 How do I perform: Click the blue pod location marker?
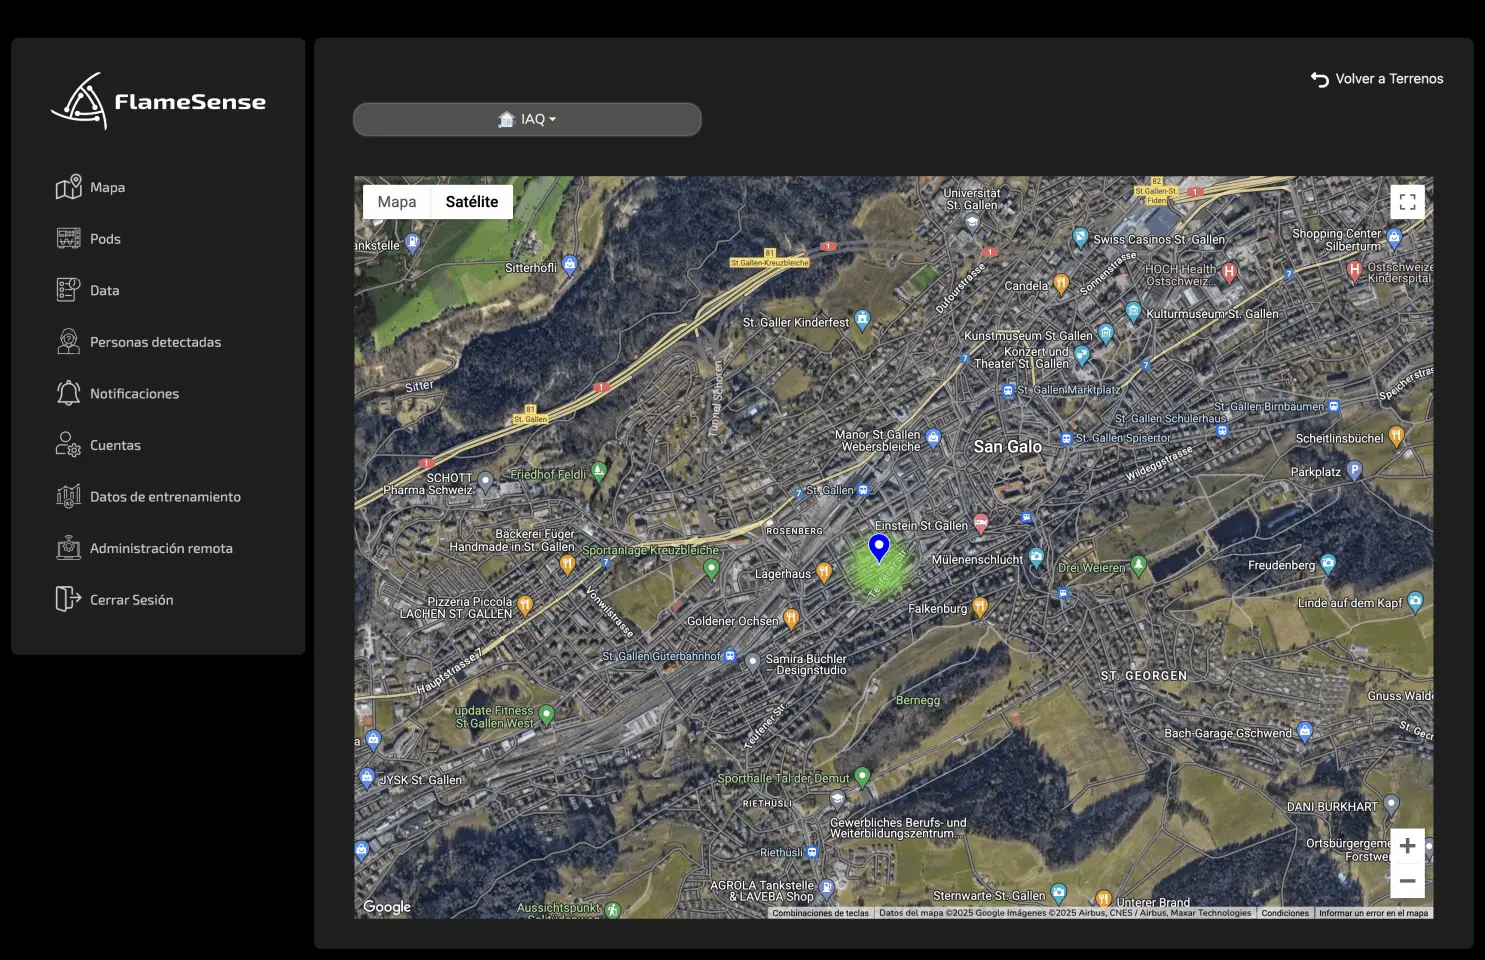pyautogui.click(x=879, y=547)
